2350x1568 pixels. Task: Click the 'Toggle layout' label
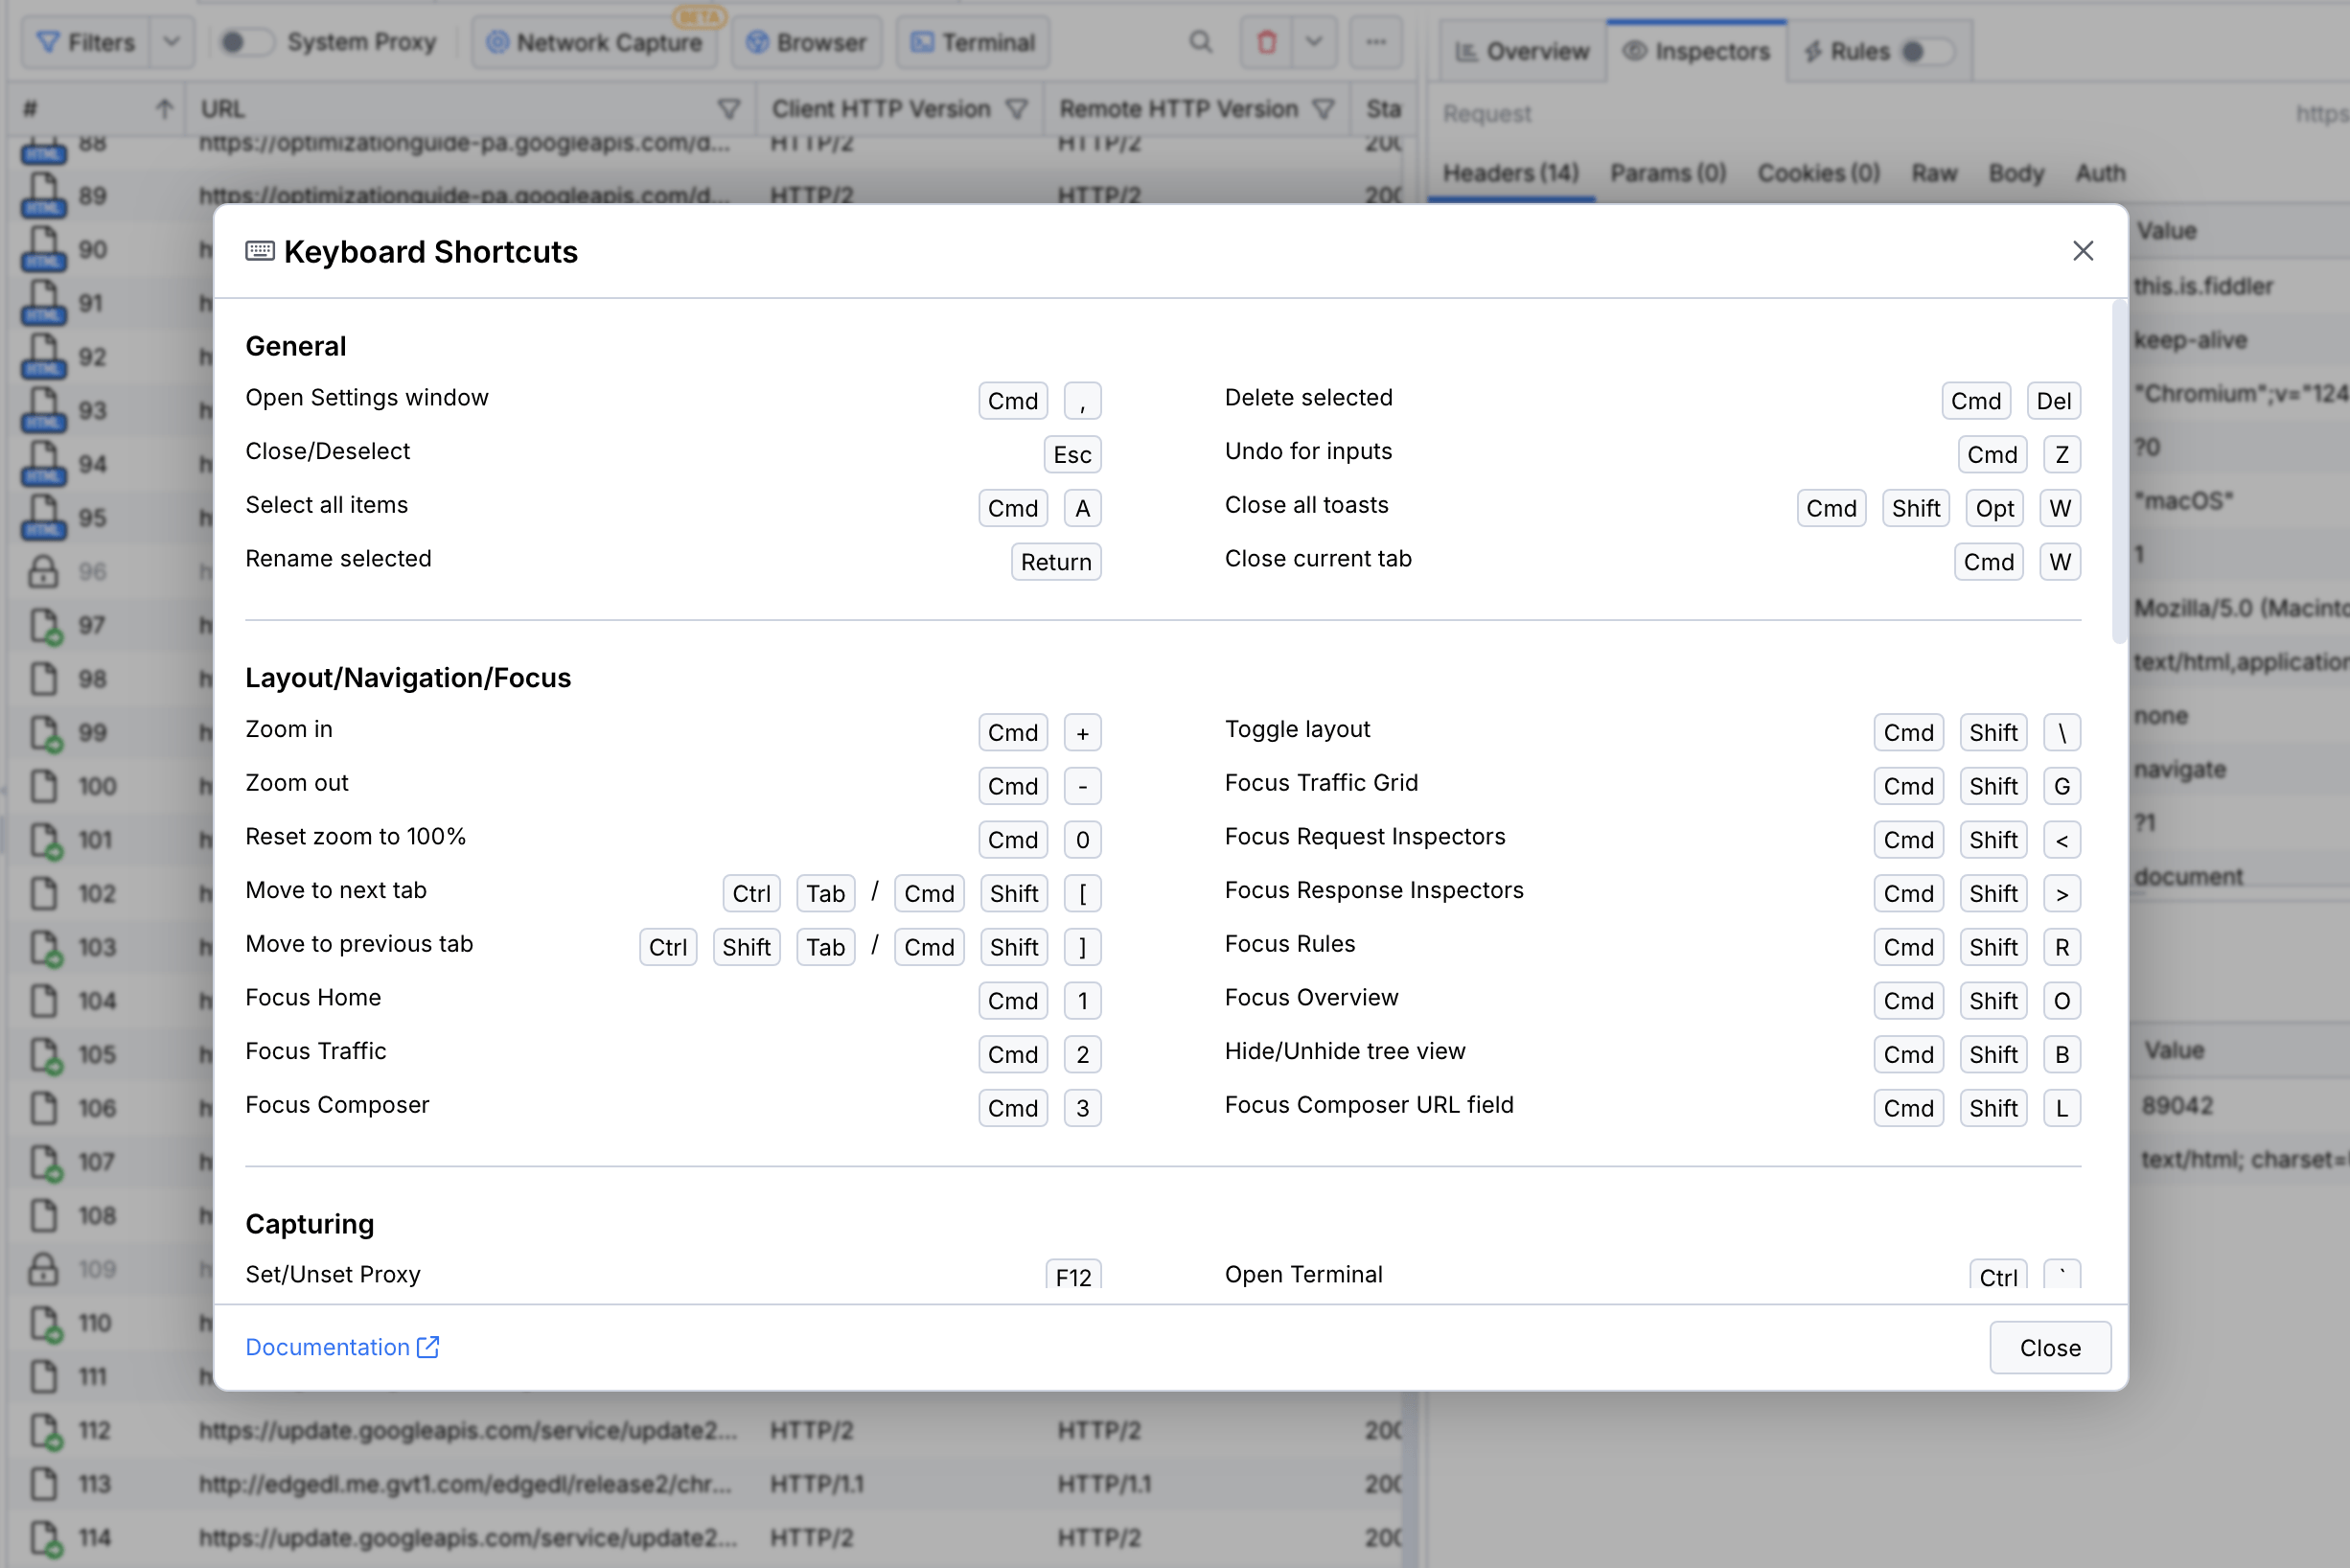point(1297,729)
